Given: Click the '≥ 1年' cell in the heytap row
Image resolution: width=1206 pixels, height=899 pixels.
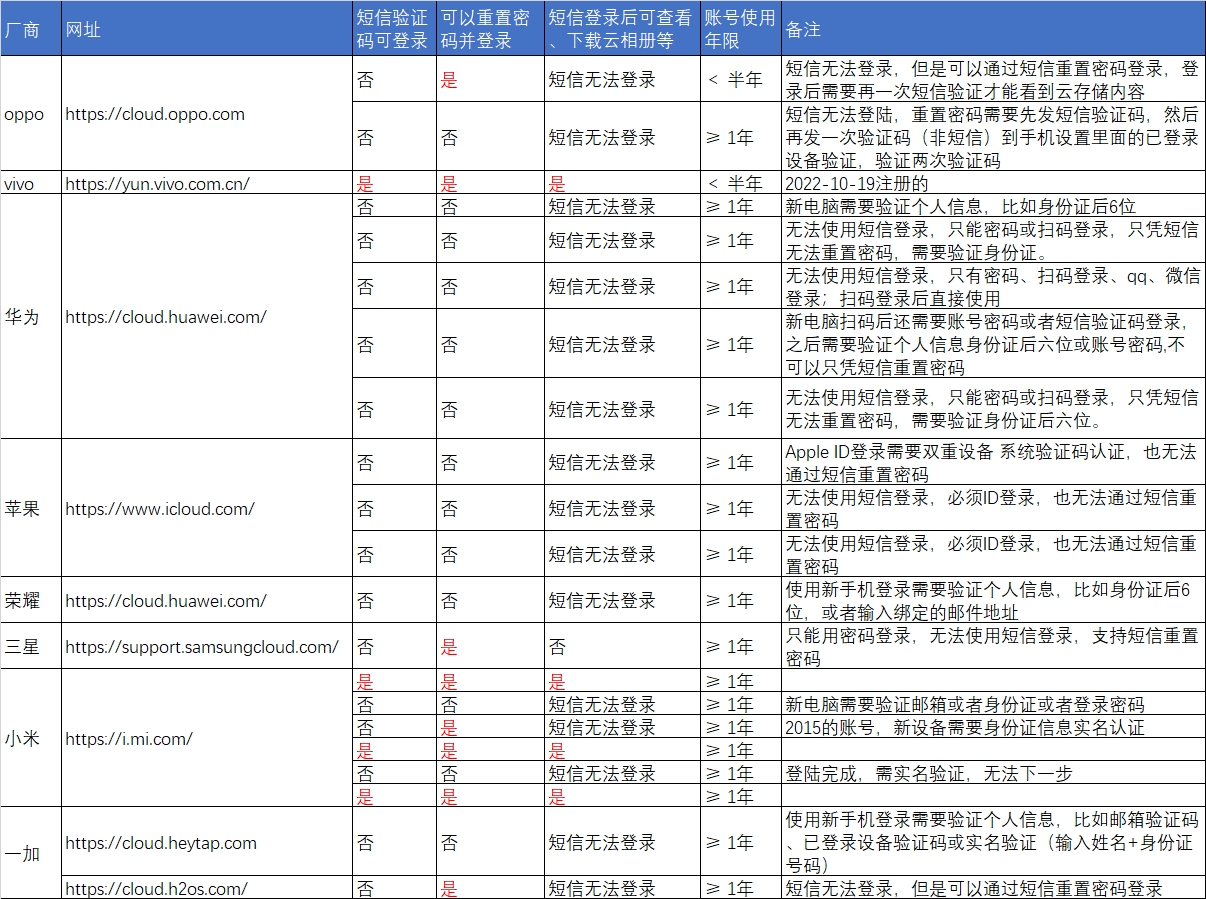Looking at the screenshot, I should (x=740, y=842).
